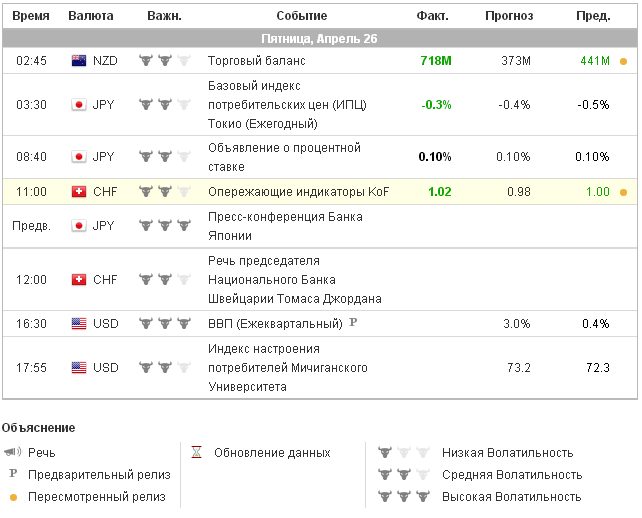642x518 pixels.
Task: Click the orange revised dot in NZD row
Action: pos(624,61)
